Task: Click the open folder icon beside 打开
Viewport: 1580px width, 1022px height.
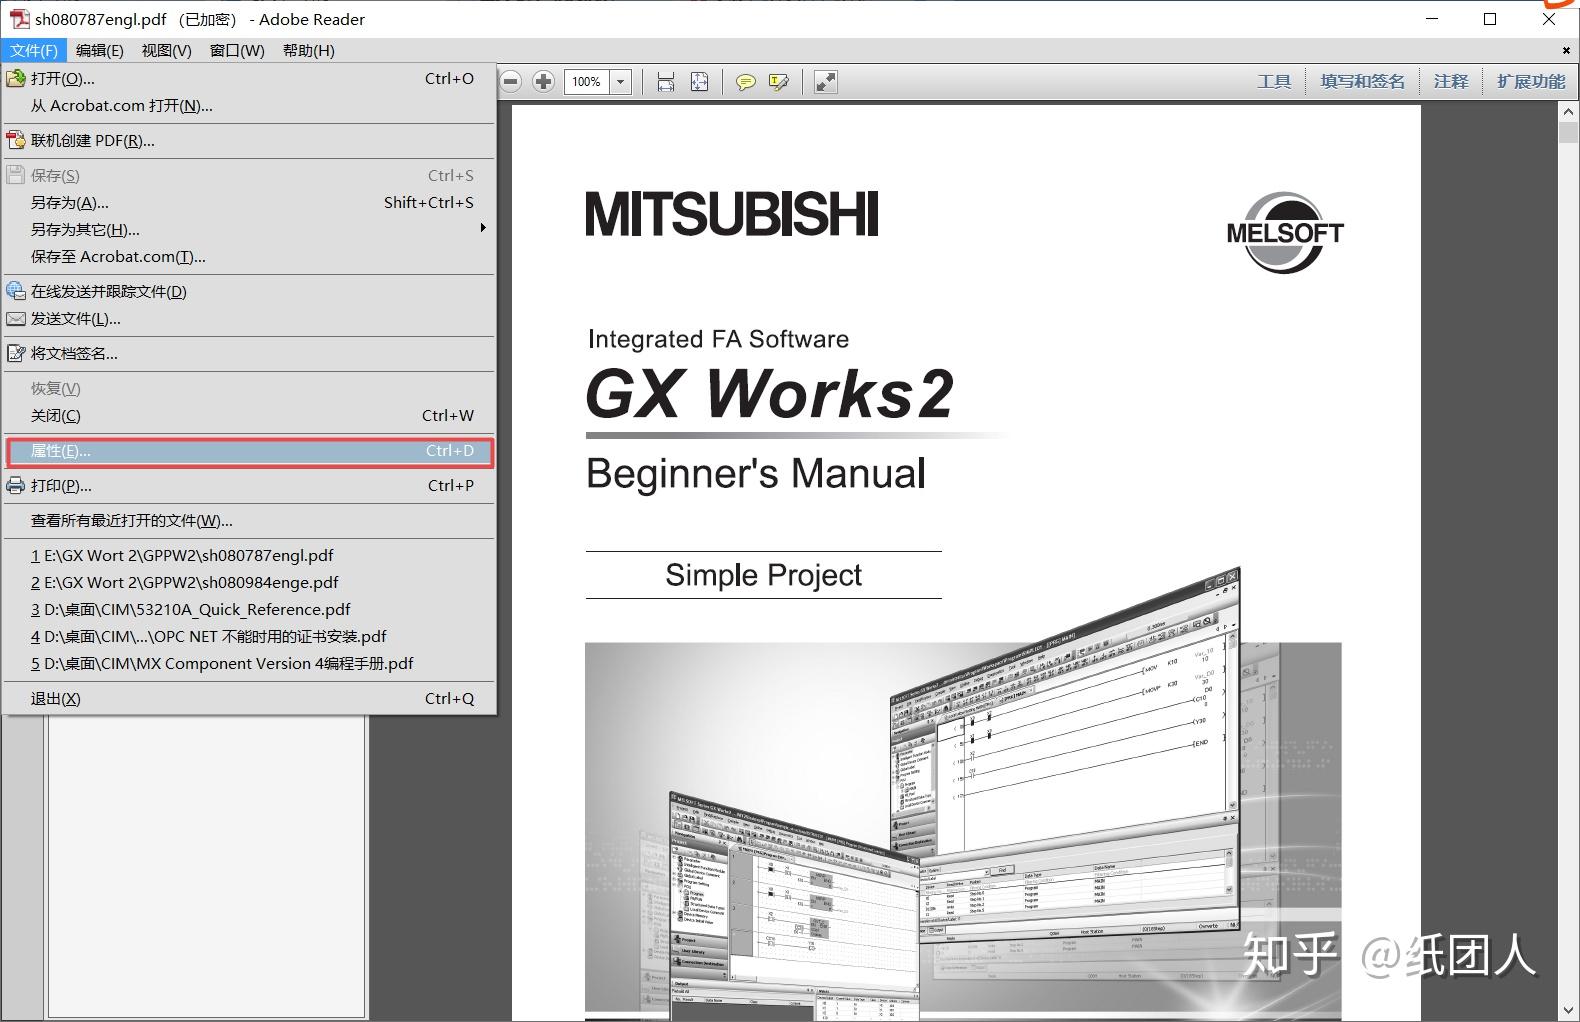Action: coord(16,78)
